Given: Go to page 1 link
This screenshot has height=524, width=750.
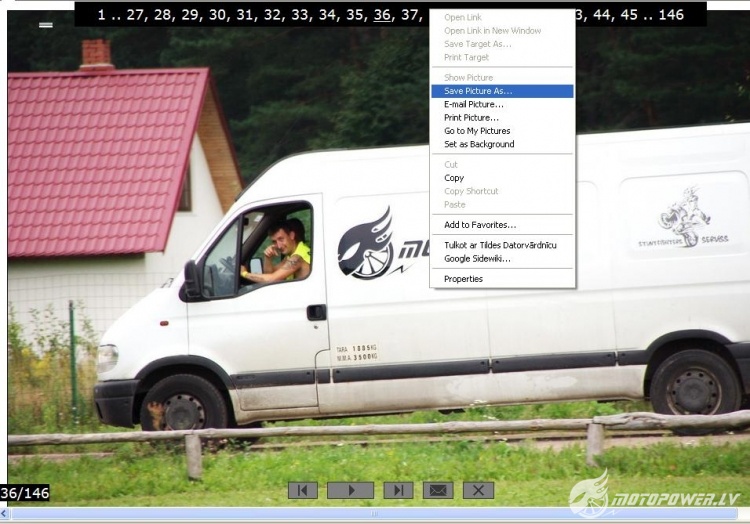Looking at the screenshot, I should 101,15.
